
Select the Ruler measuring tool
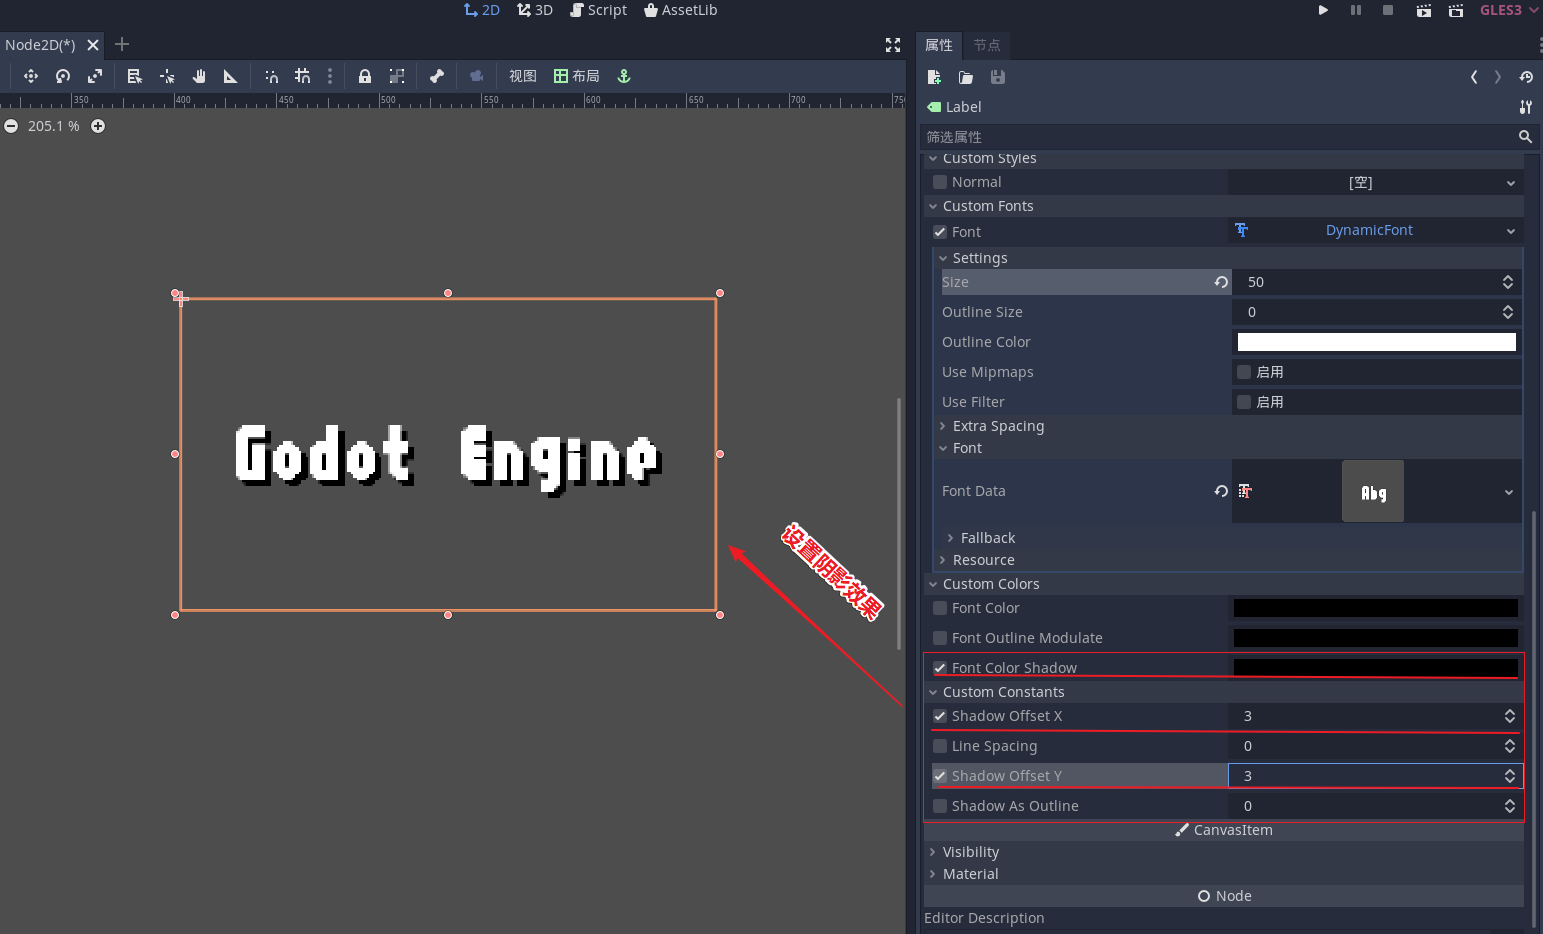click(x=231, y=76)
